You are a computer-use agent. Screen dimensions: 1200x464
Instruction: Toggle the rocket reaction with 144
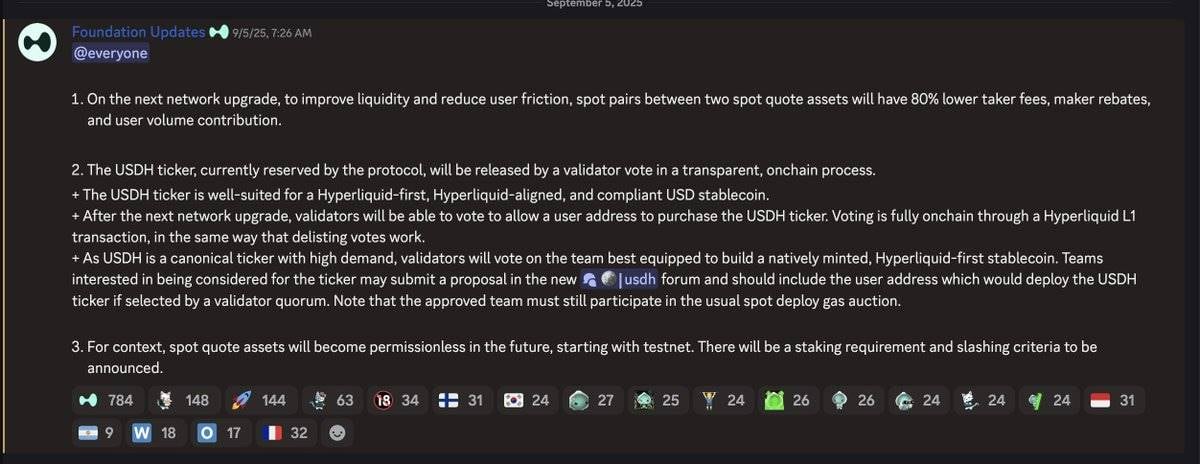point(258,400)
